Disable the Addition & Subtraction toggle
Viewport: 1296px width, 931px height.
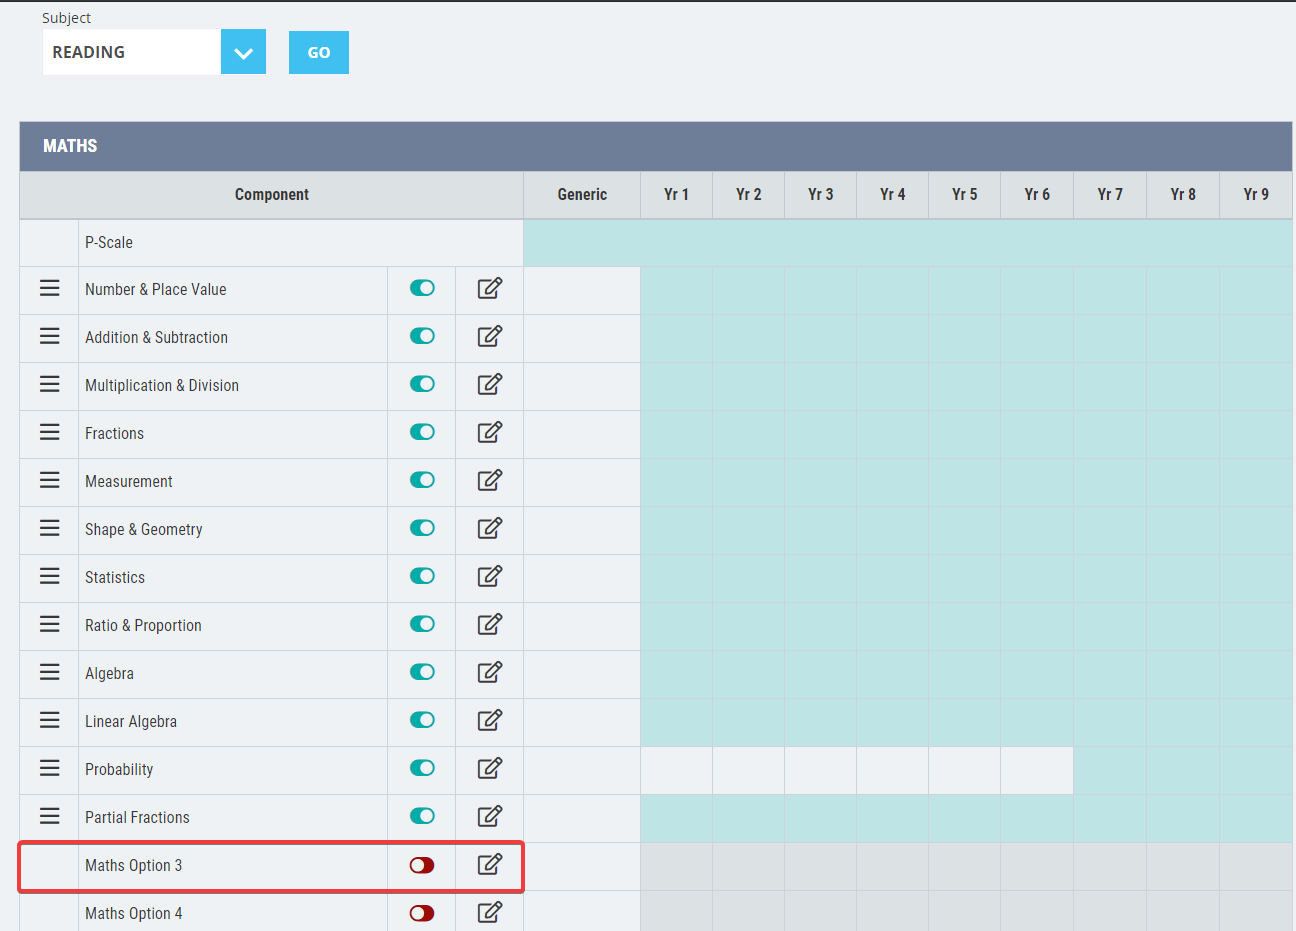pos(422,336)
